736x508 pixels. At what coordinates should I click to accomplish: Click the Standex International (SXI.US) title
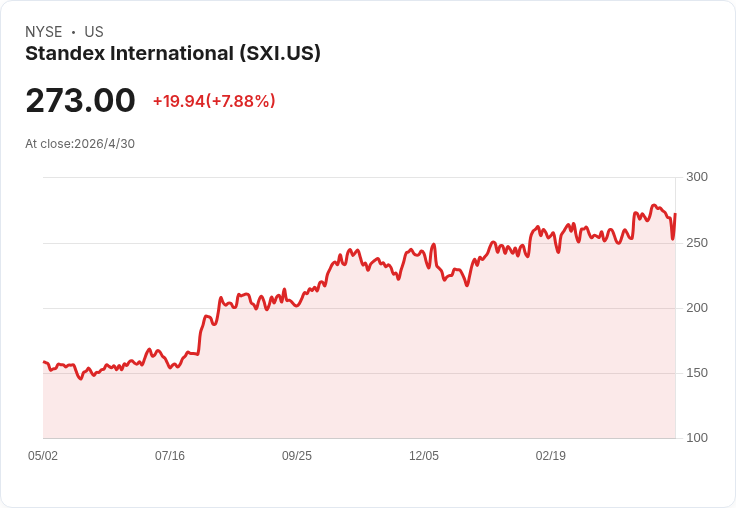(173, 54)
